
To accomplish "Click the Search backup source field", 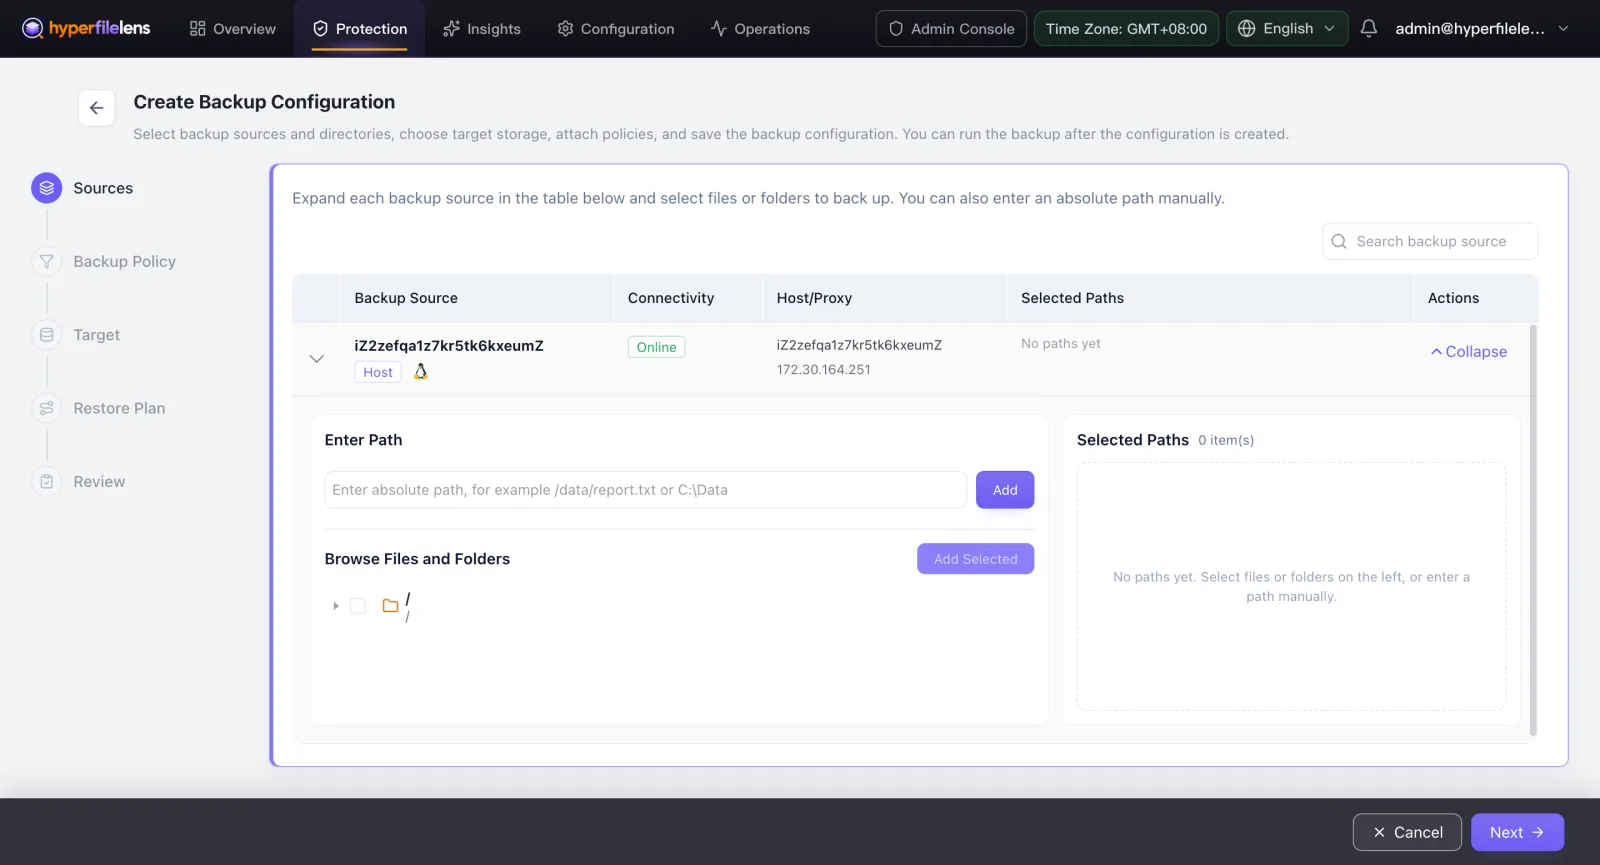I will point(1430,241).
